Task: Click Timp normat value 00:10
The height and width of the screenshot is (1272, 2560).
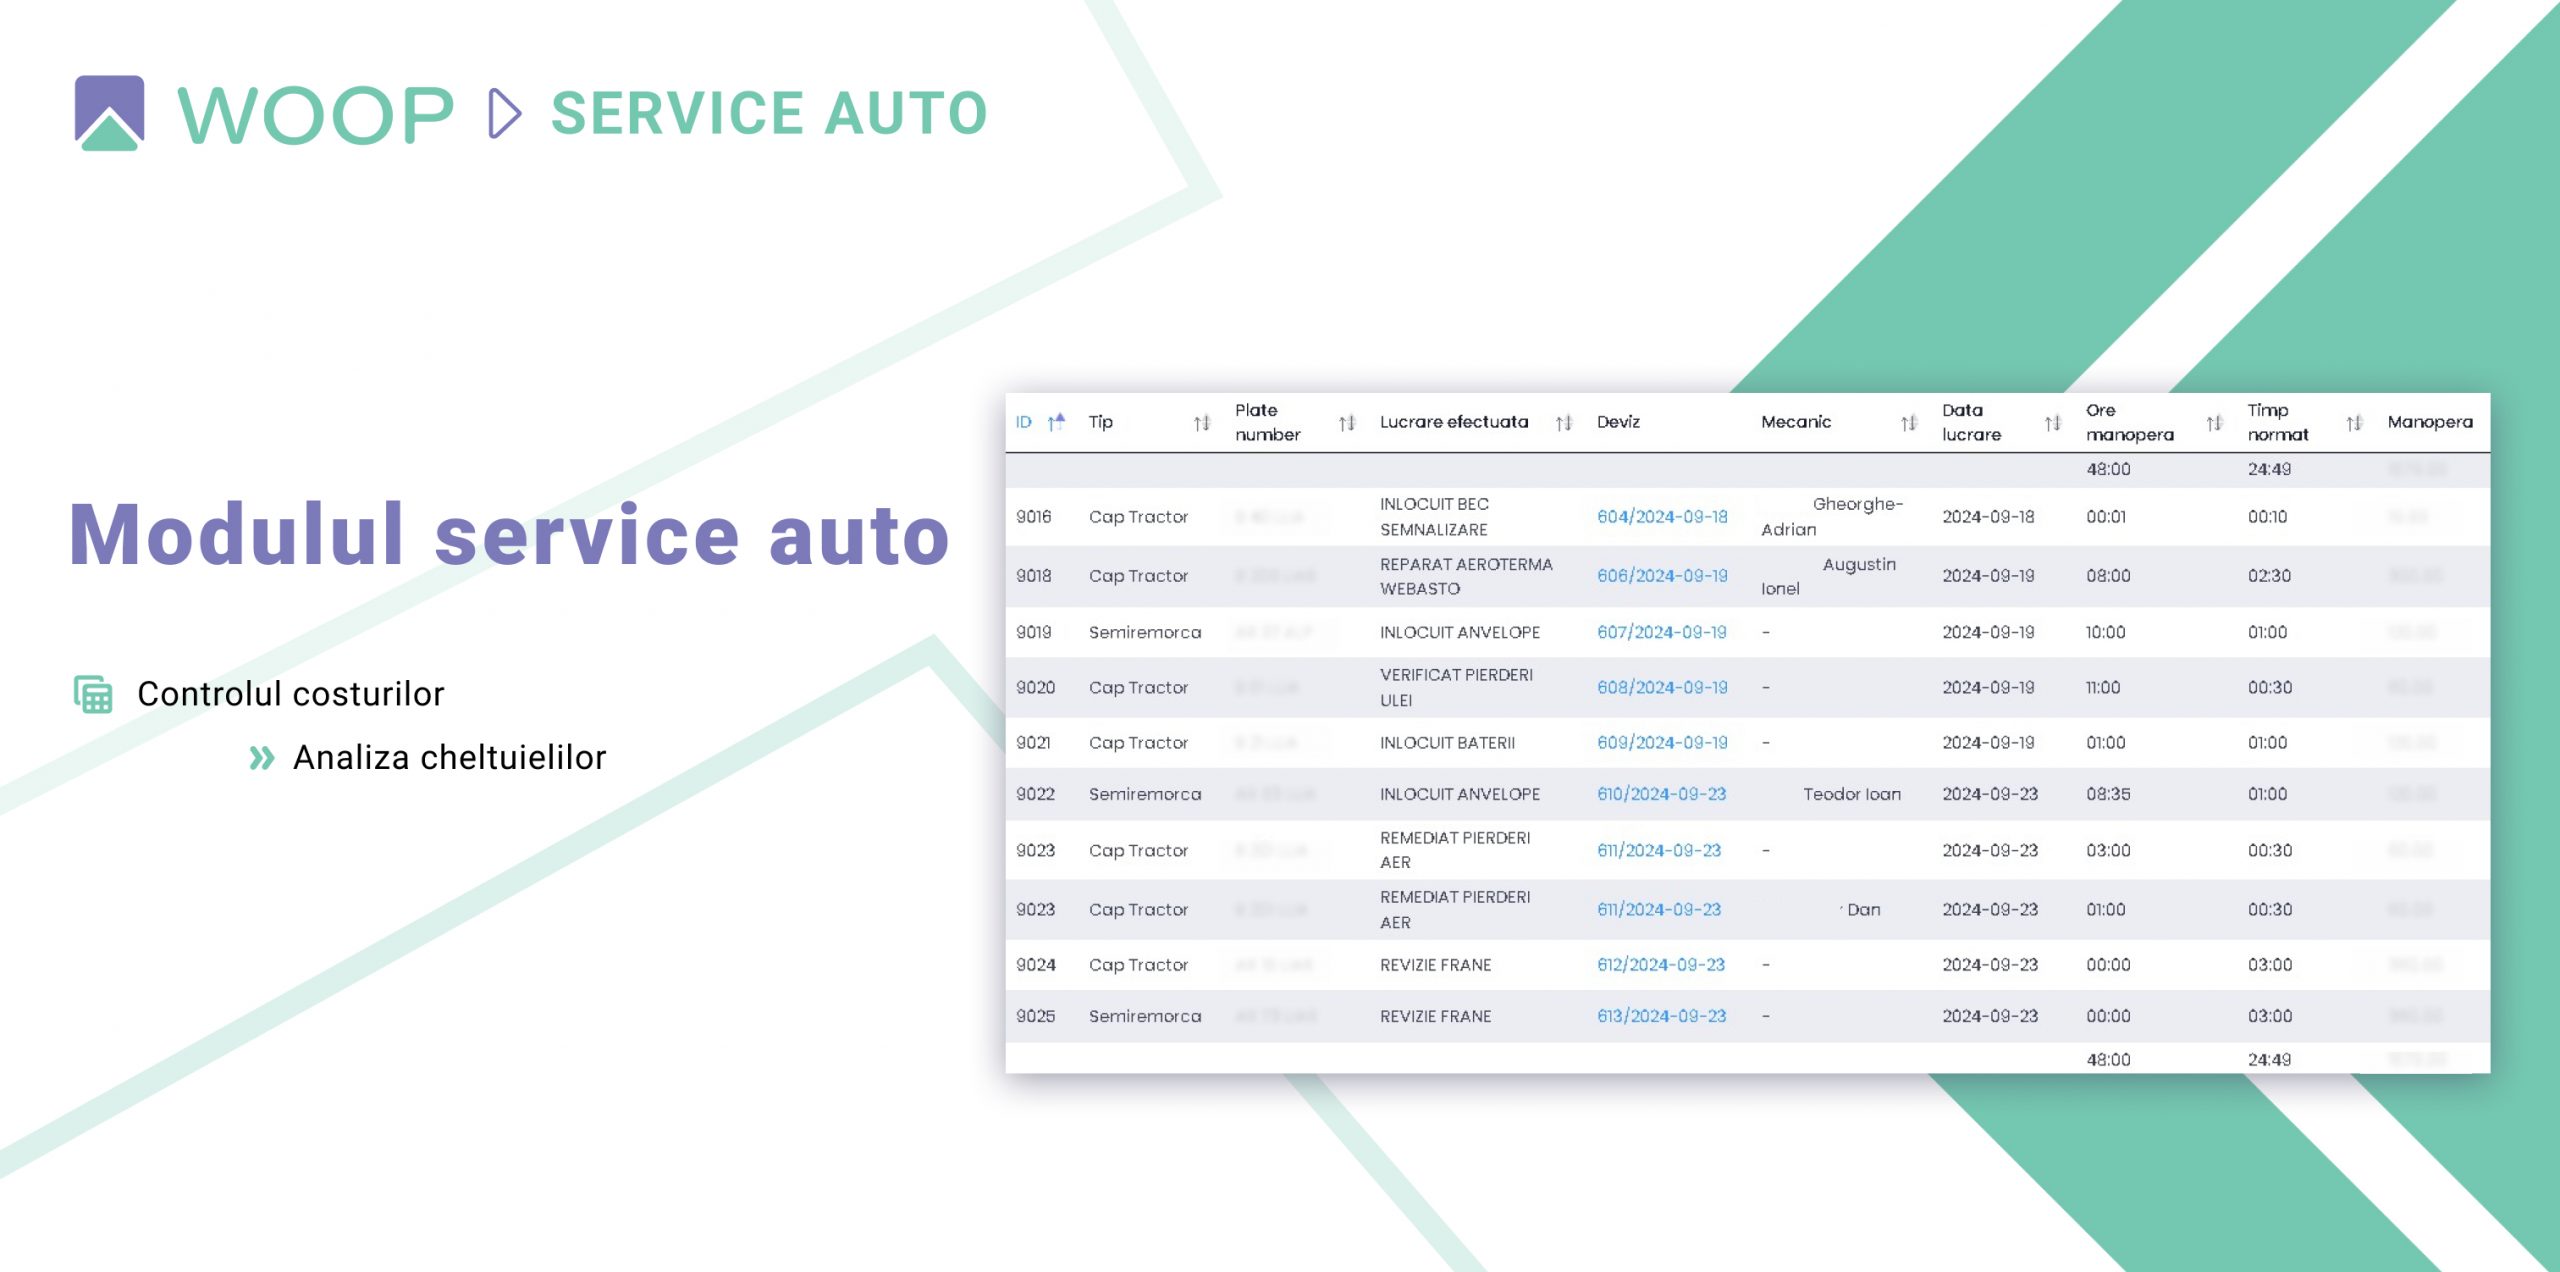Action: 2267,517
